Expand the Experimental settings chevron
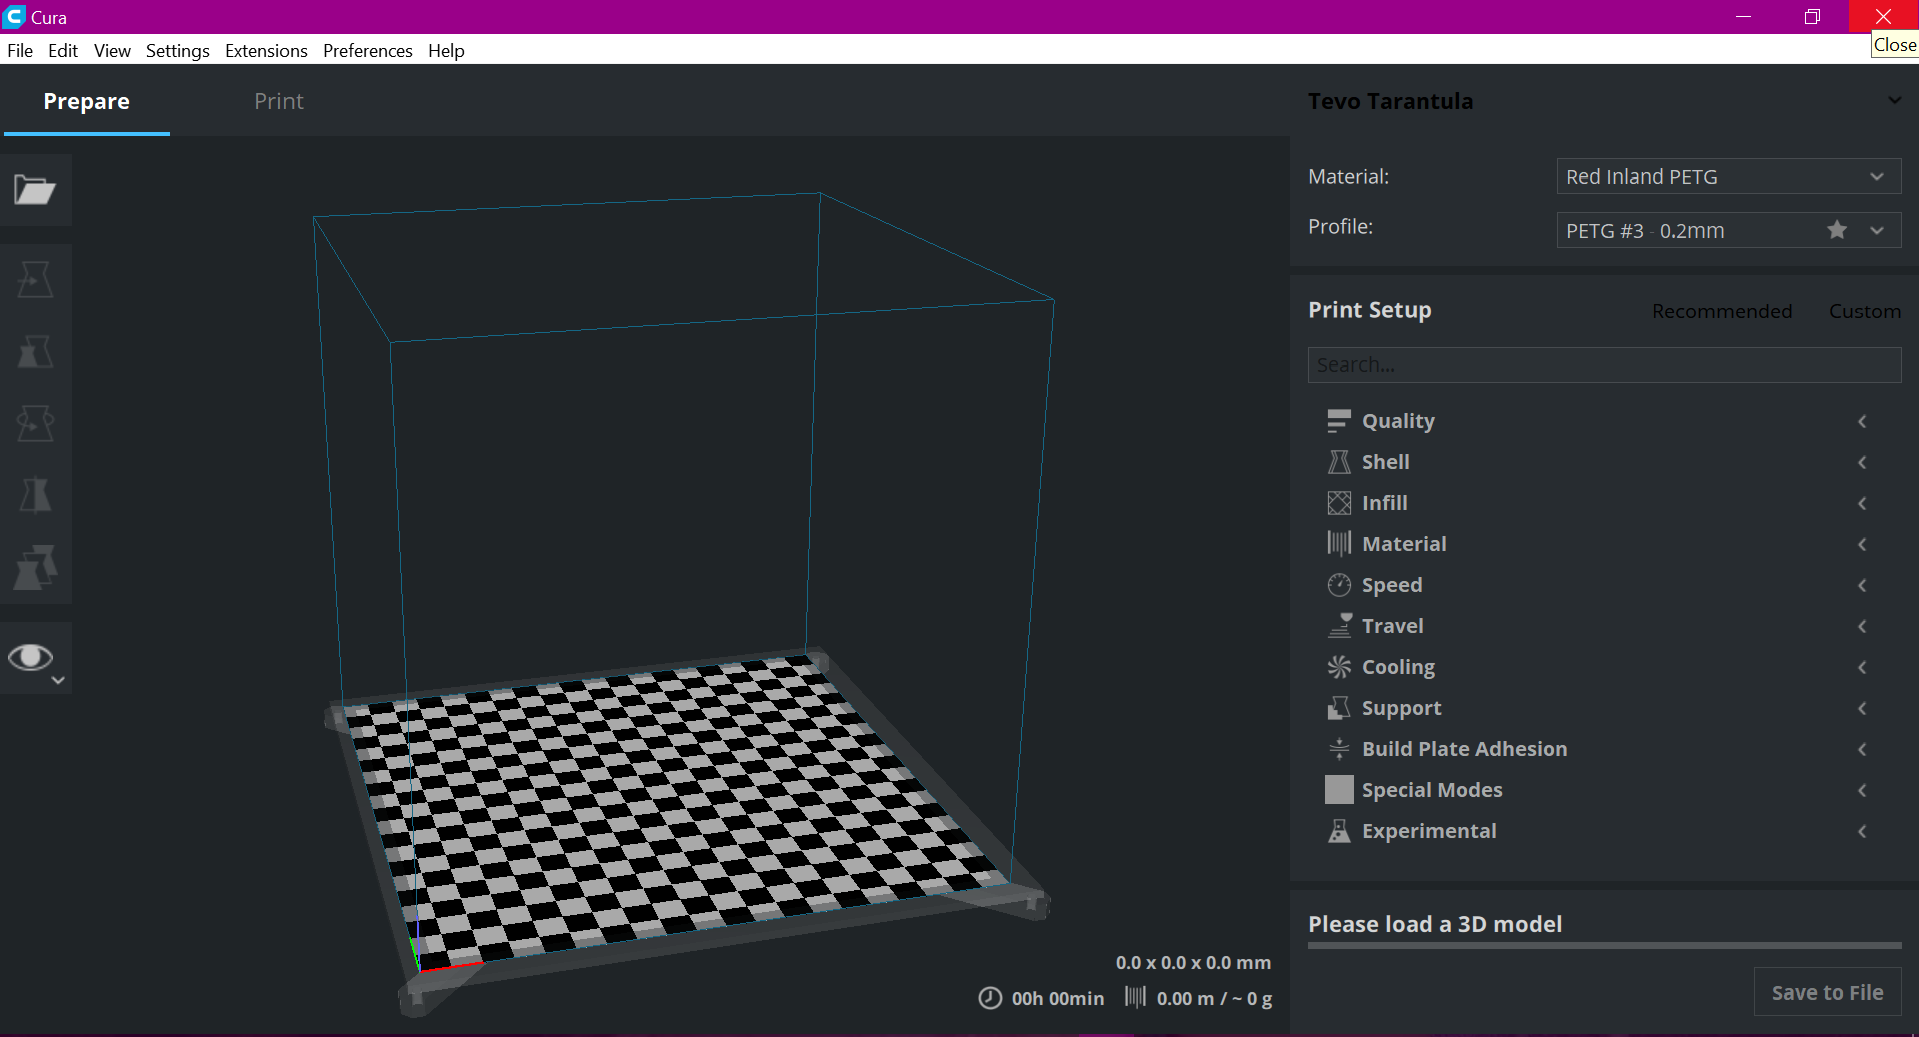 1862,831
